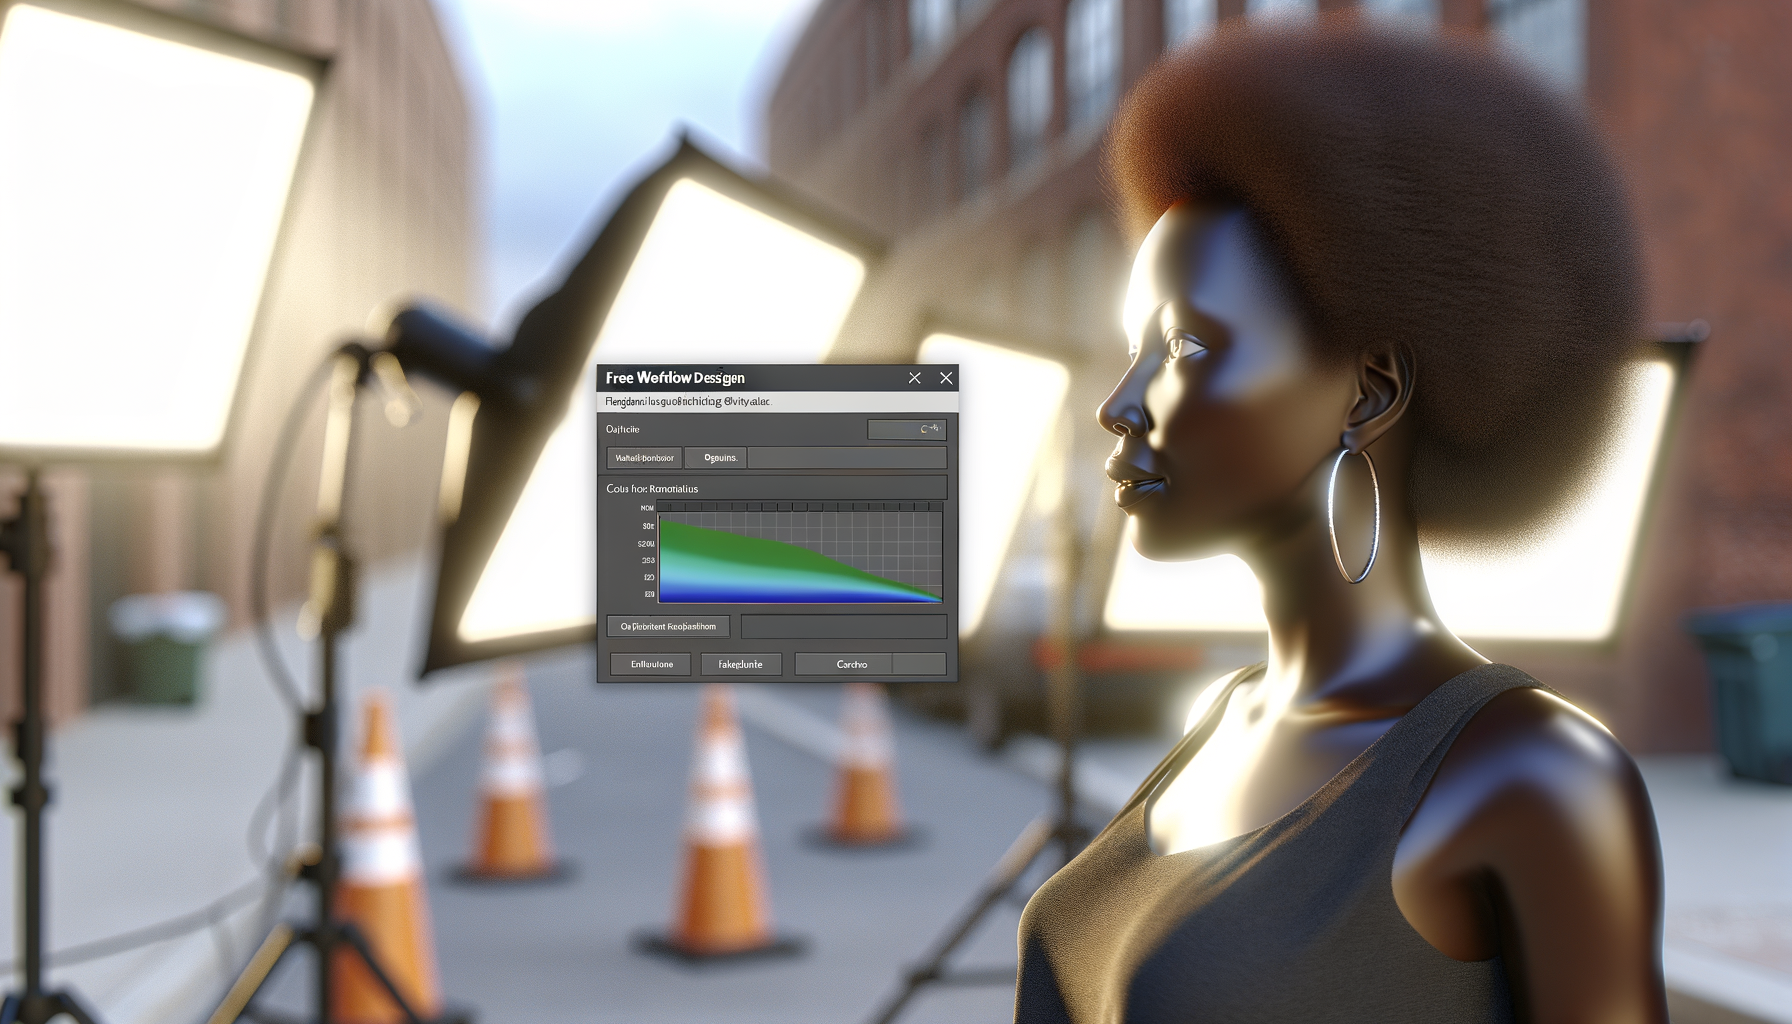Click the Fakeglunte button
The height and width of the screenshot is (1024, 1792).
741,663
